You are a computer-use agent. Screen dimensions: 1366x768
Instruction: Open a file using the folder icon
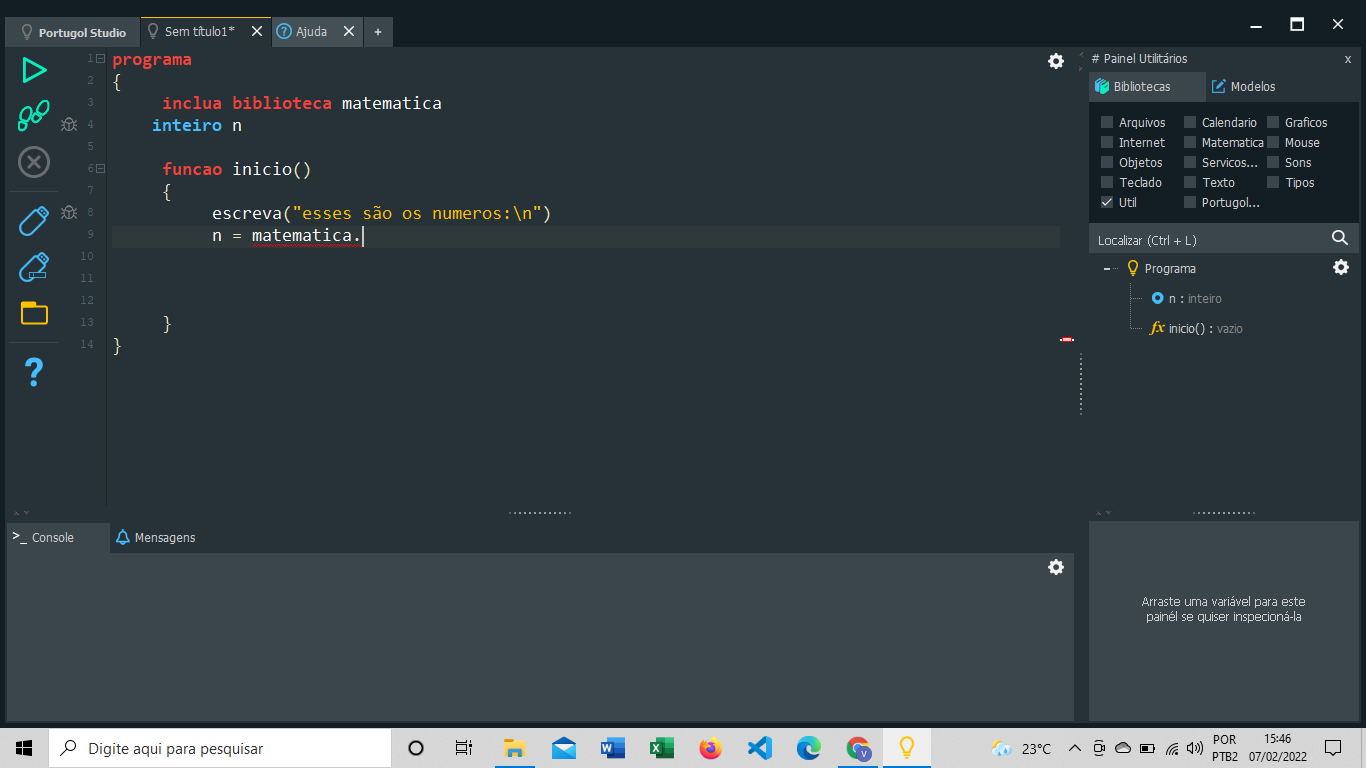point(33,313)
